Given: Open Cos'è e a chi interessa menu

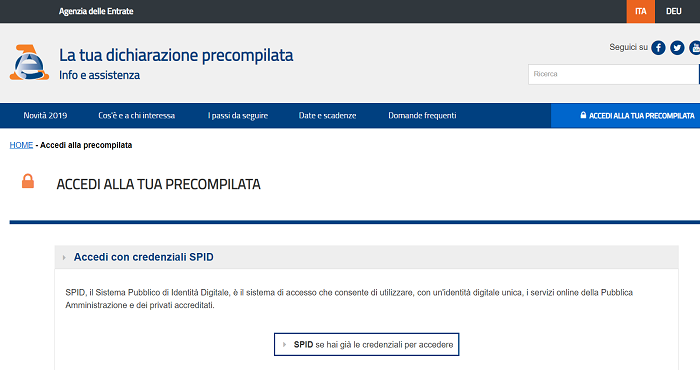Looking at the screenshot, I should click(x=137, y=116).
